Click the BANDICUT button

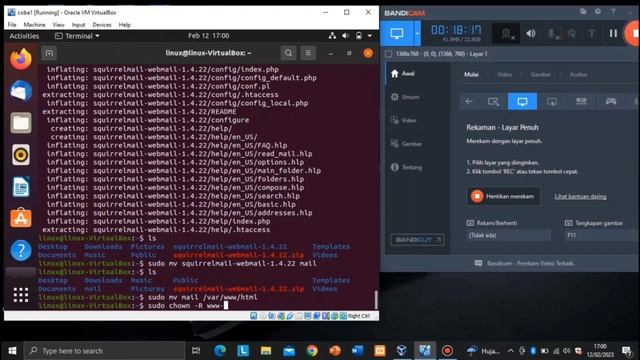pos(418,240)
